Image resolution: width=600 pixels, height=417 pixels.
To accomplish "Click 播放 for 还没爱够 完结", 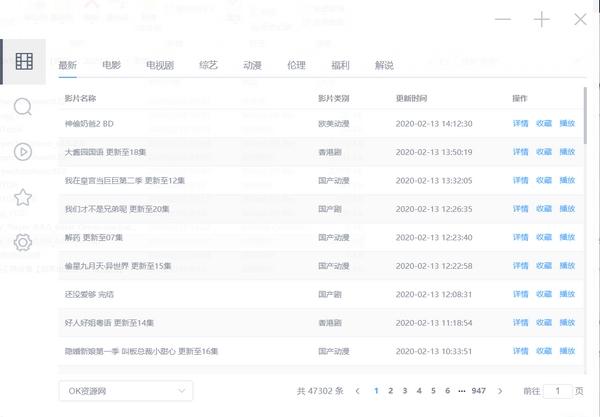I will [x=567, y=294].
